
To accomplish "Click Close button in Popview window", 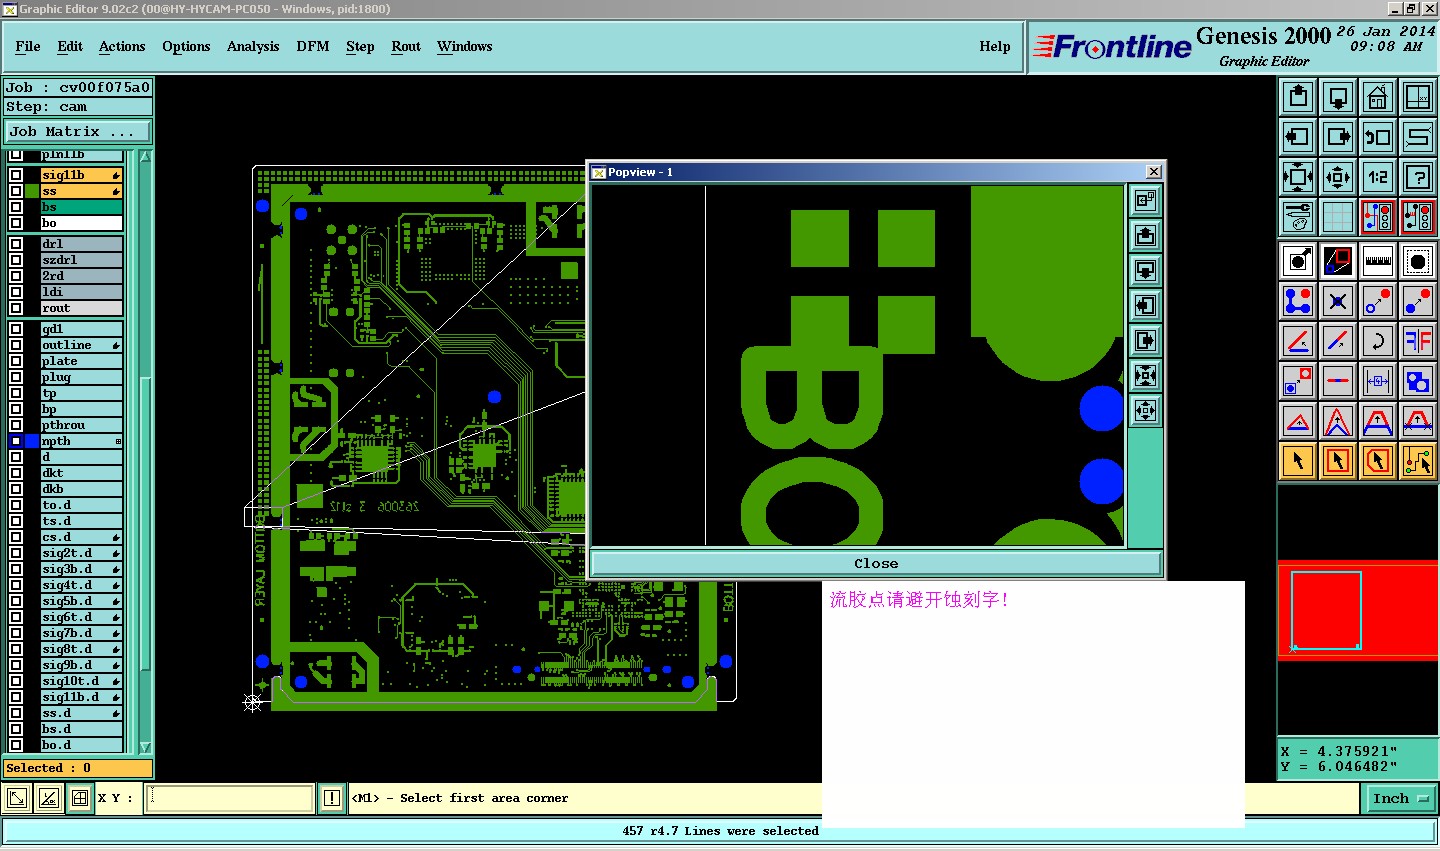I will coord(876,563).
